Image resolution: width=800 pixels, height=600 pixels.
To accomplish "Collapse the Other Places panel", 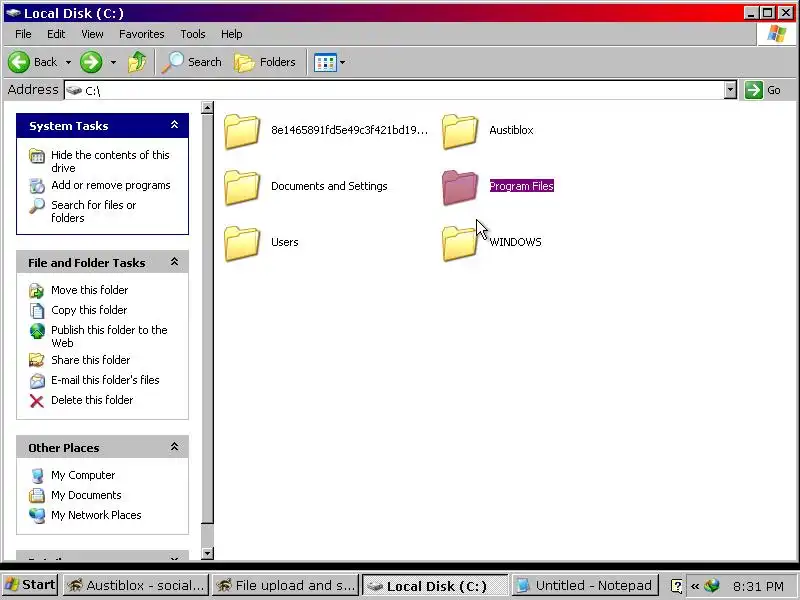I will pos(174,447).
